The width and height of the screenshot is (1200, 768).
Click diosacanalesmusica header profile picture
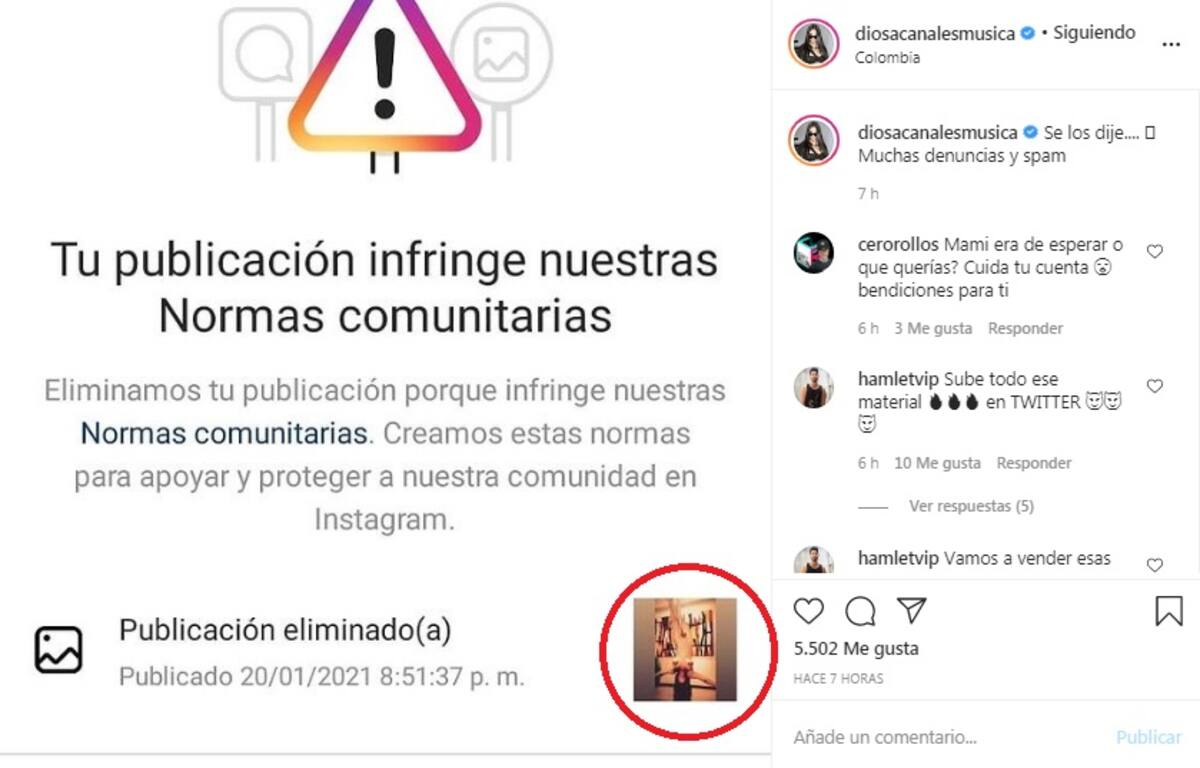coord(814,44)
